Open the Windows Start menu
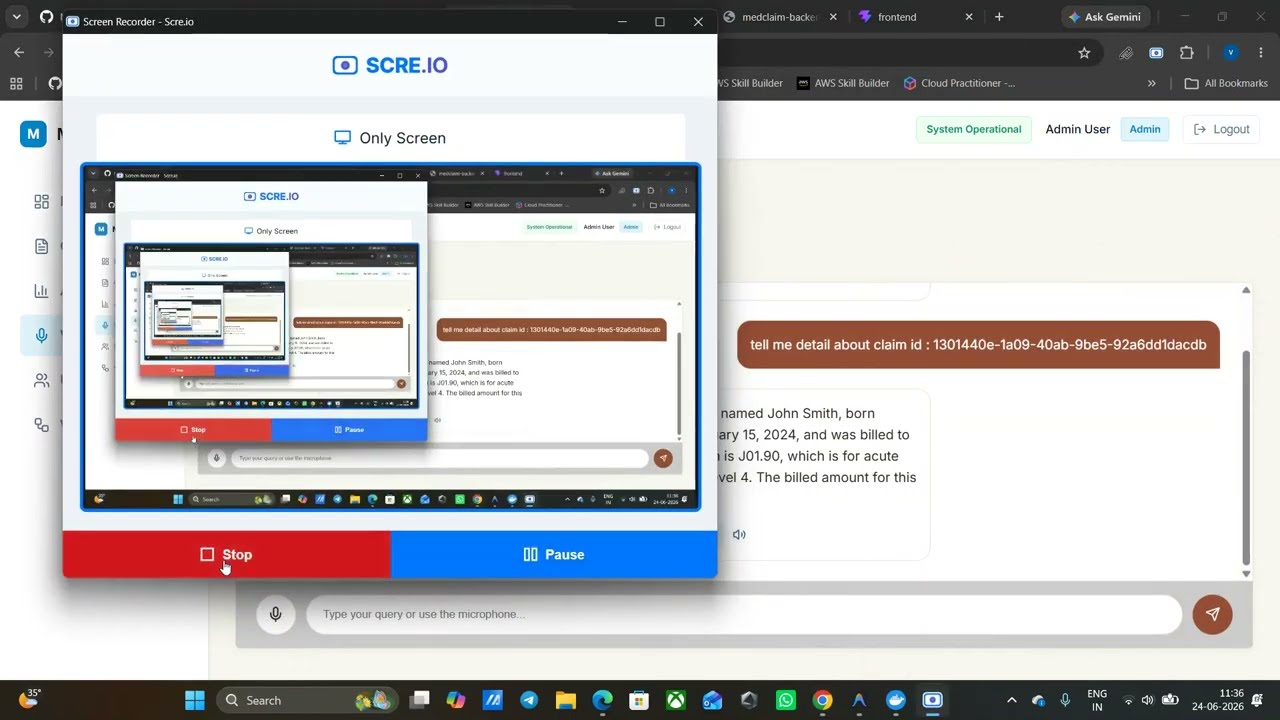Screen dimensions: 1280x720 (x=195, y=700)
